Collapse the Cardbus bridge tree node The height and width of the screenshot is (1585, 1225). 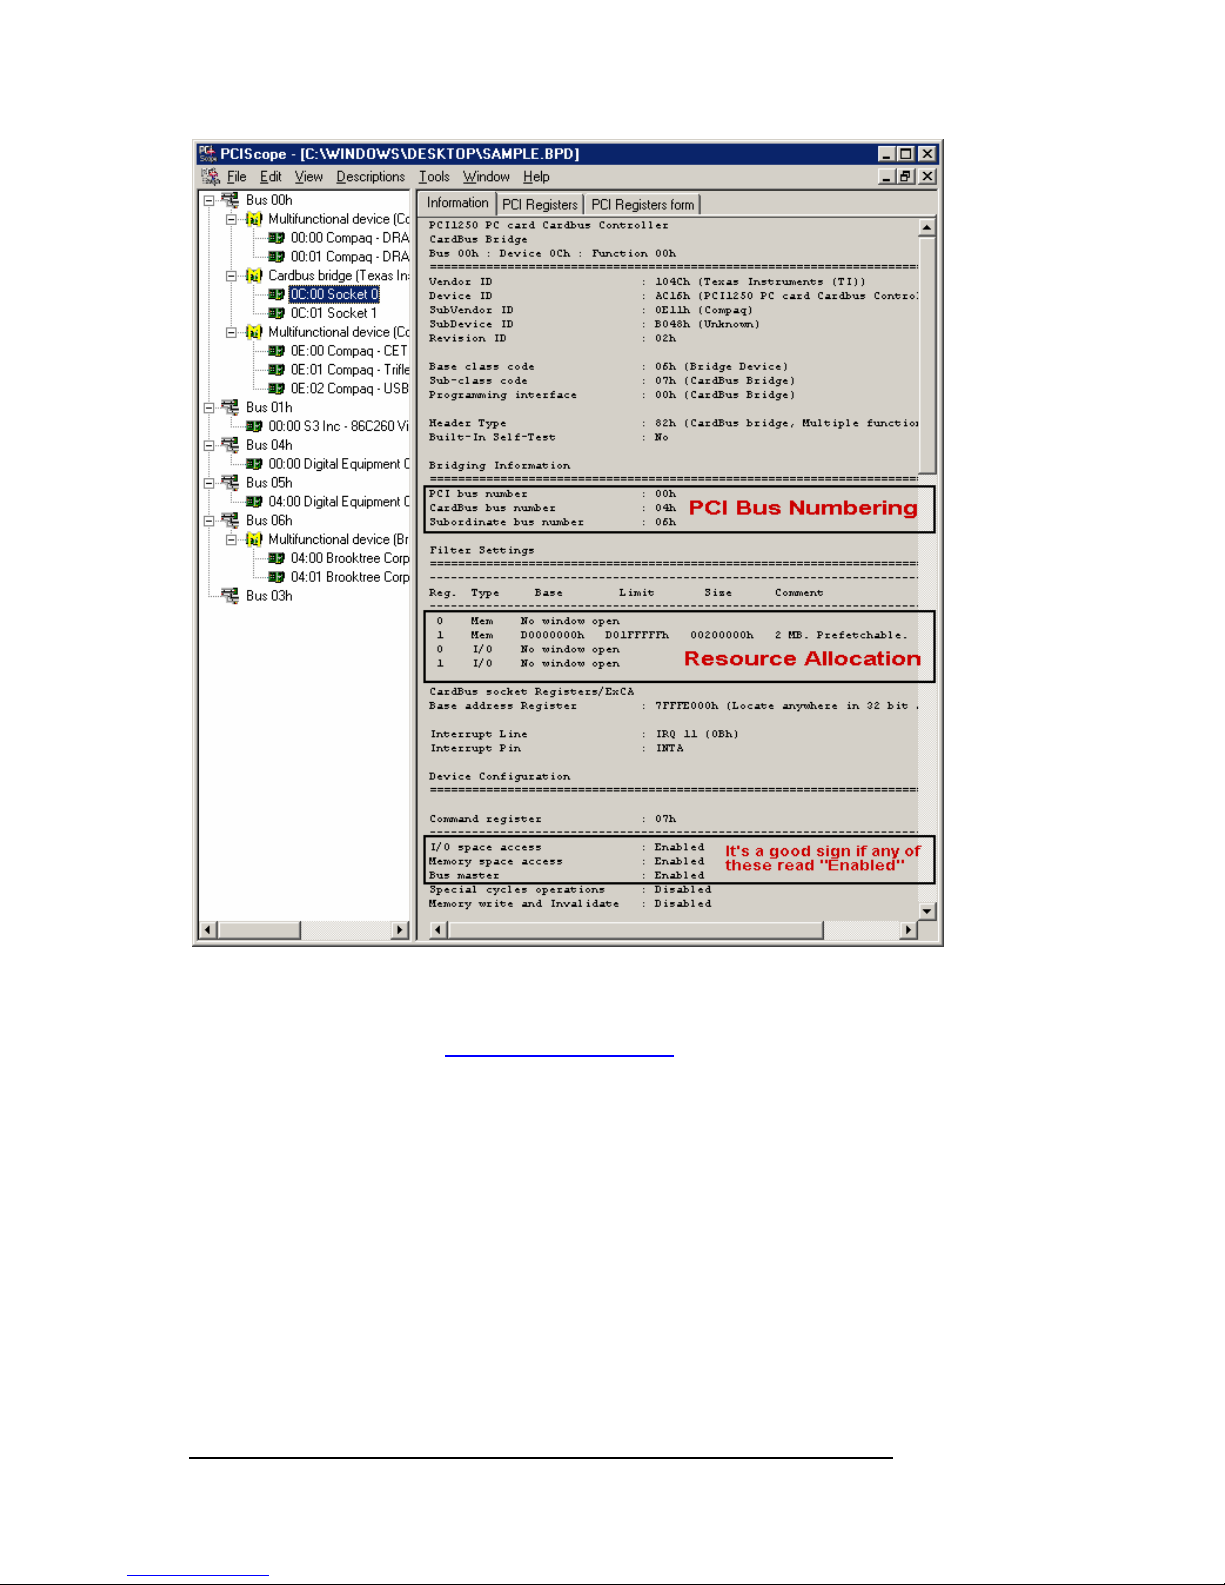tap(231, 276)
